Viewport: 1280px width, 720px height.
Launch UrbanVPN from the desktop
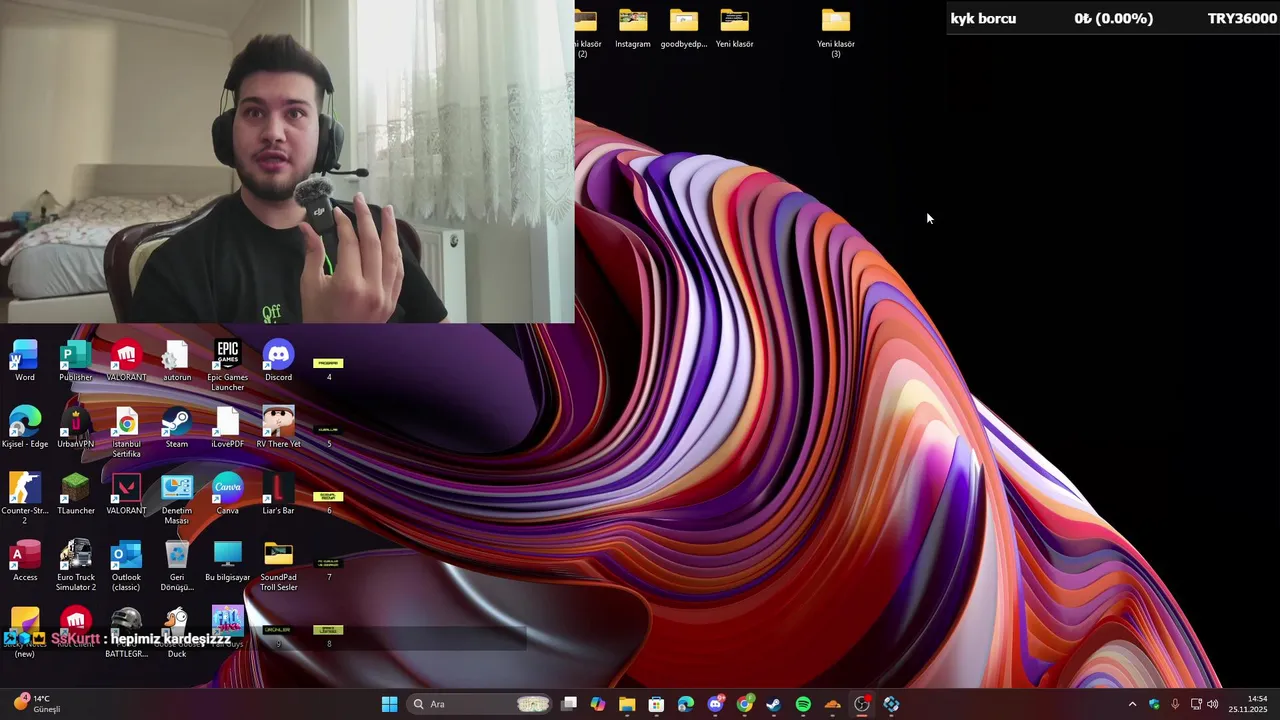[76, 428]
